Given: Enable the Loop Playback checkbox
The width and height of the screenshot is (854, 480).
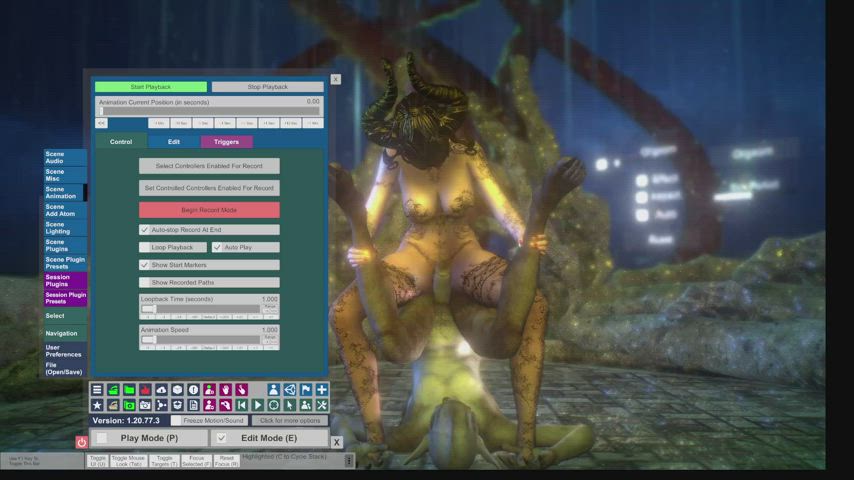Looking at the screenshot, I should click(144, 247).
